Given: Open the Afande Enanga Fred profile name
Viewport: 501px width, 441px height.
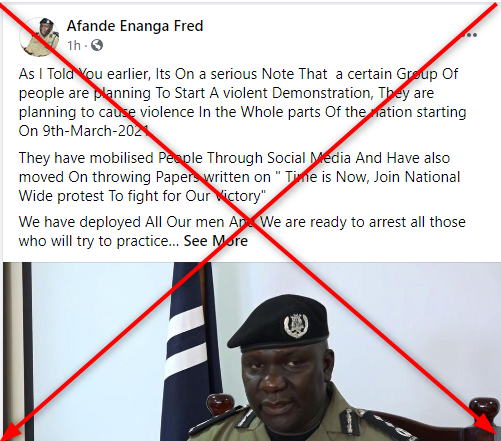Looking at the screenshot, I should tap(135, 26).
